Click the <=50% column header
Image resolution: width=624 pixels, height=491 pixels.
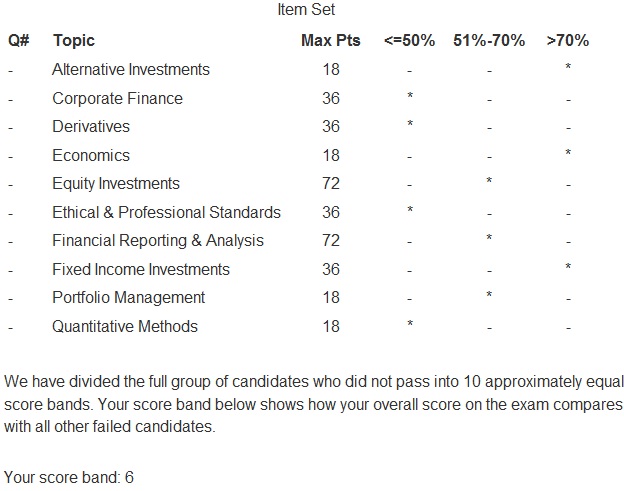pos(410,41)
